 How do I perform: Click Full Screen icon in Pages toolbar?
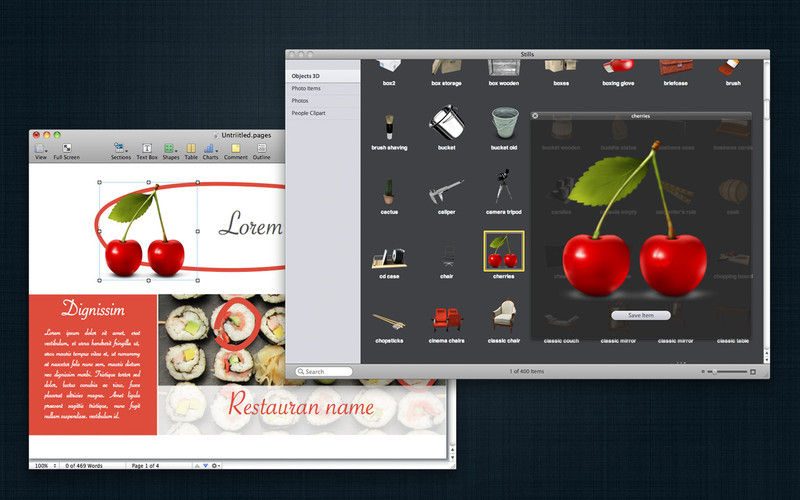(66, 151)
